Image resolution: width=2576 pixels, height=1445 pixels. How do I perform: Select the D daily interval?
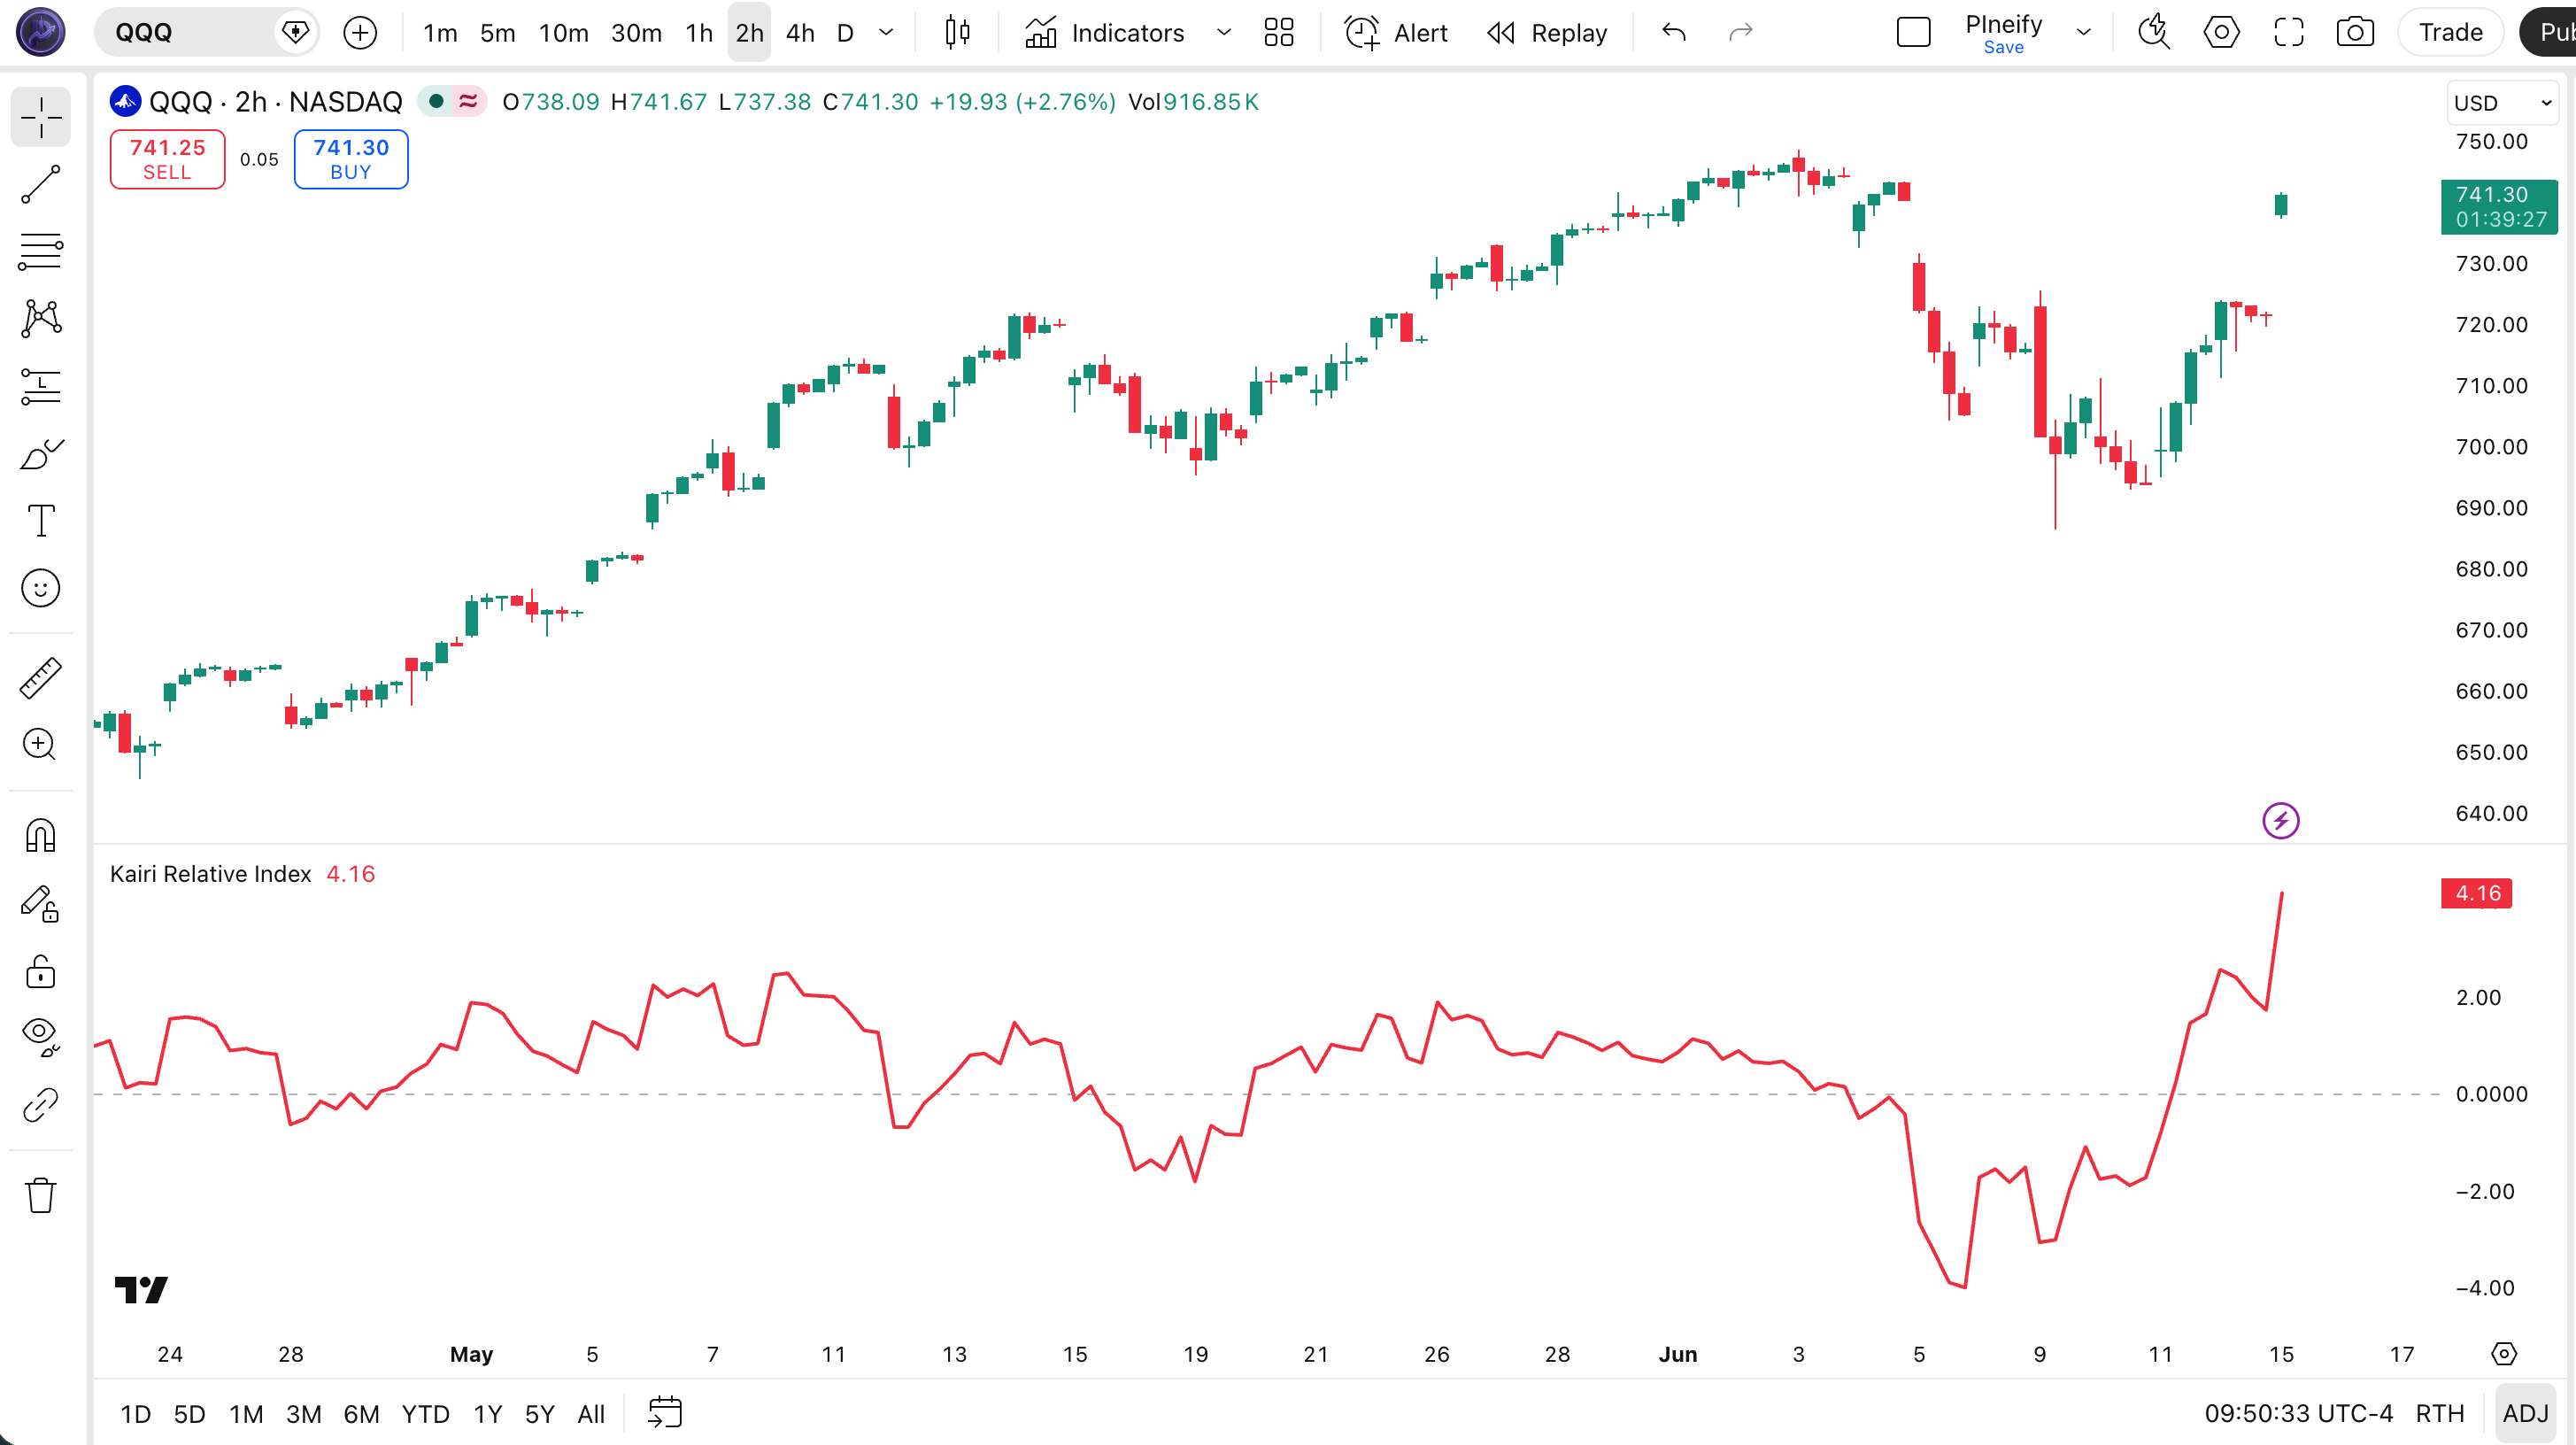[x=845, y=33]
